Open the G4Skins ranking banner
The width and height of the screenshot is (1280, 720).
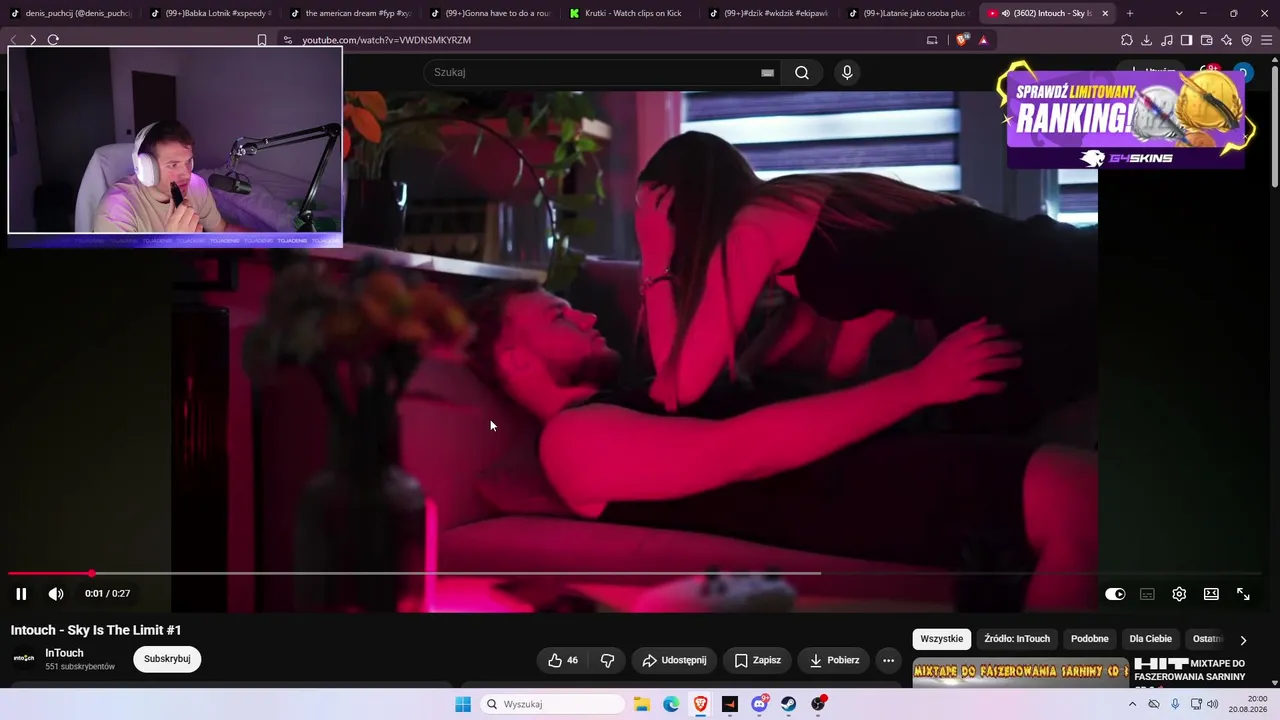click(x=1126, y=118)
